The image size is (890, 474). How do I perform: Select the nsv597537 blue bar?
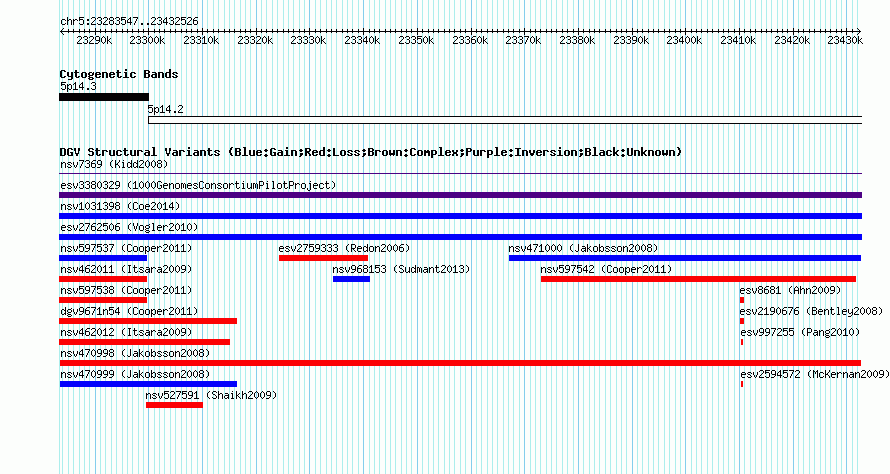pos(103,258)
